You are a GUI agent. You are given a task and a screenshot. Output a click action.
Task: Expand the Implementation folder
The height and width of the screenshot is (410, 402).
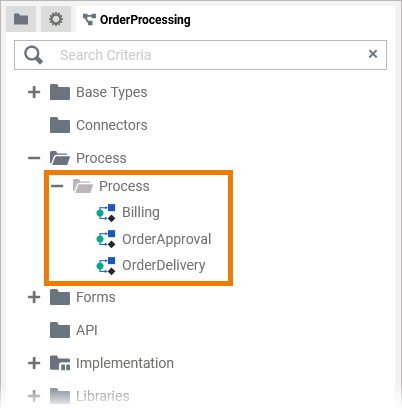34,363
